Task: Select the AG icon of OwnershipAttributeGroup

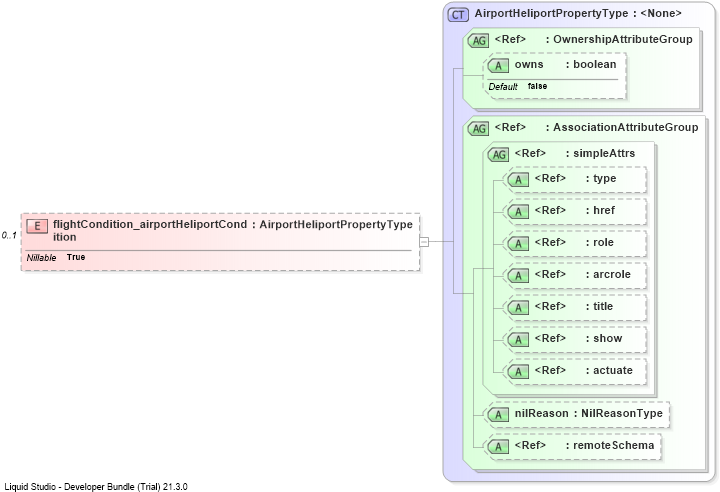Action: pyautogui.click(x=478, y=40)
